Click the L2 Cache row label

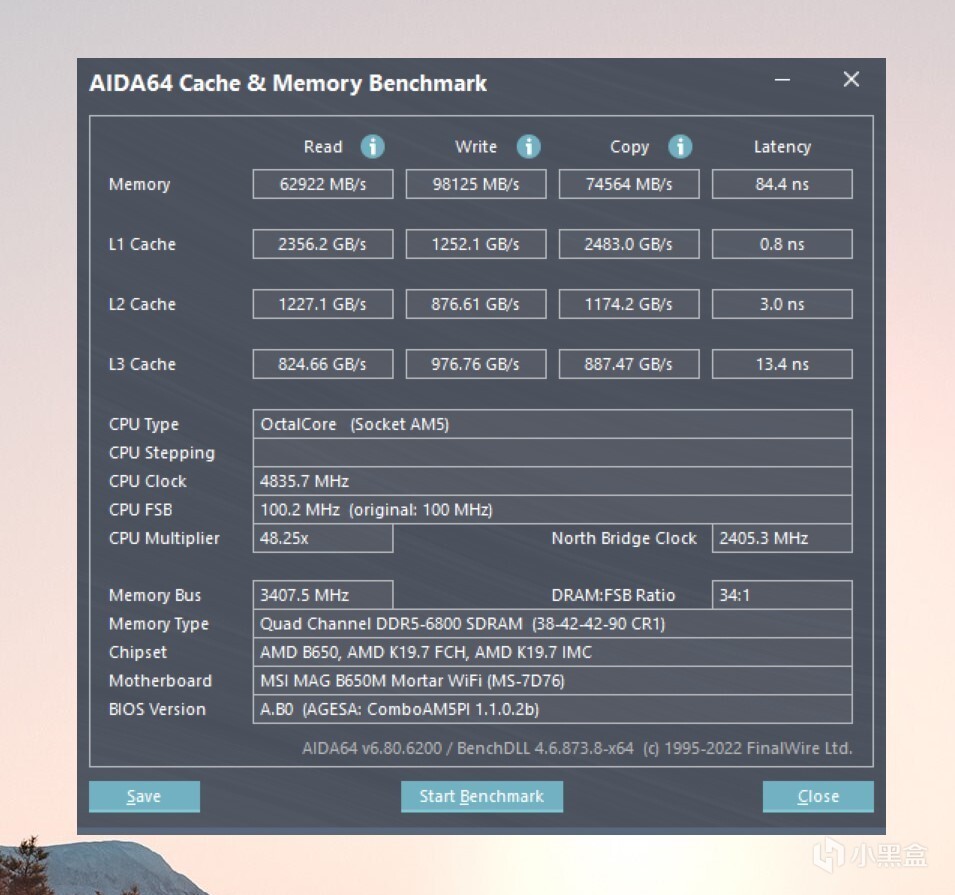coord(142,304)
